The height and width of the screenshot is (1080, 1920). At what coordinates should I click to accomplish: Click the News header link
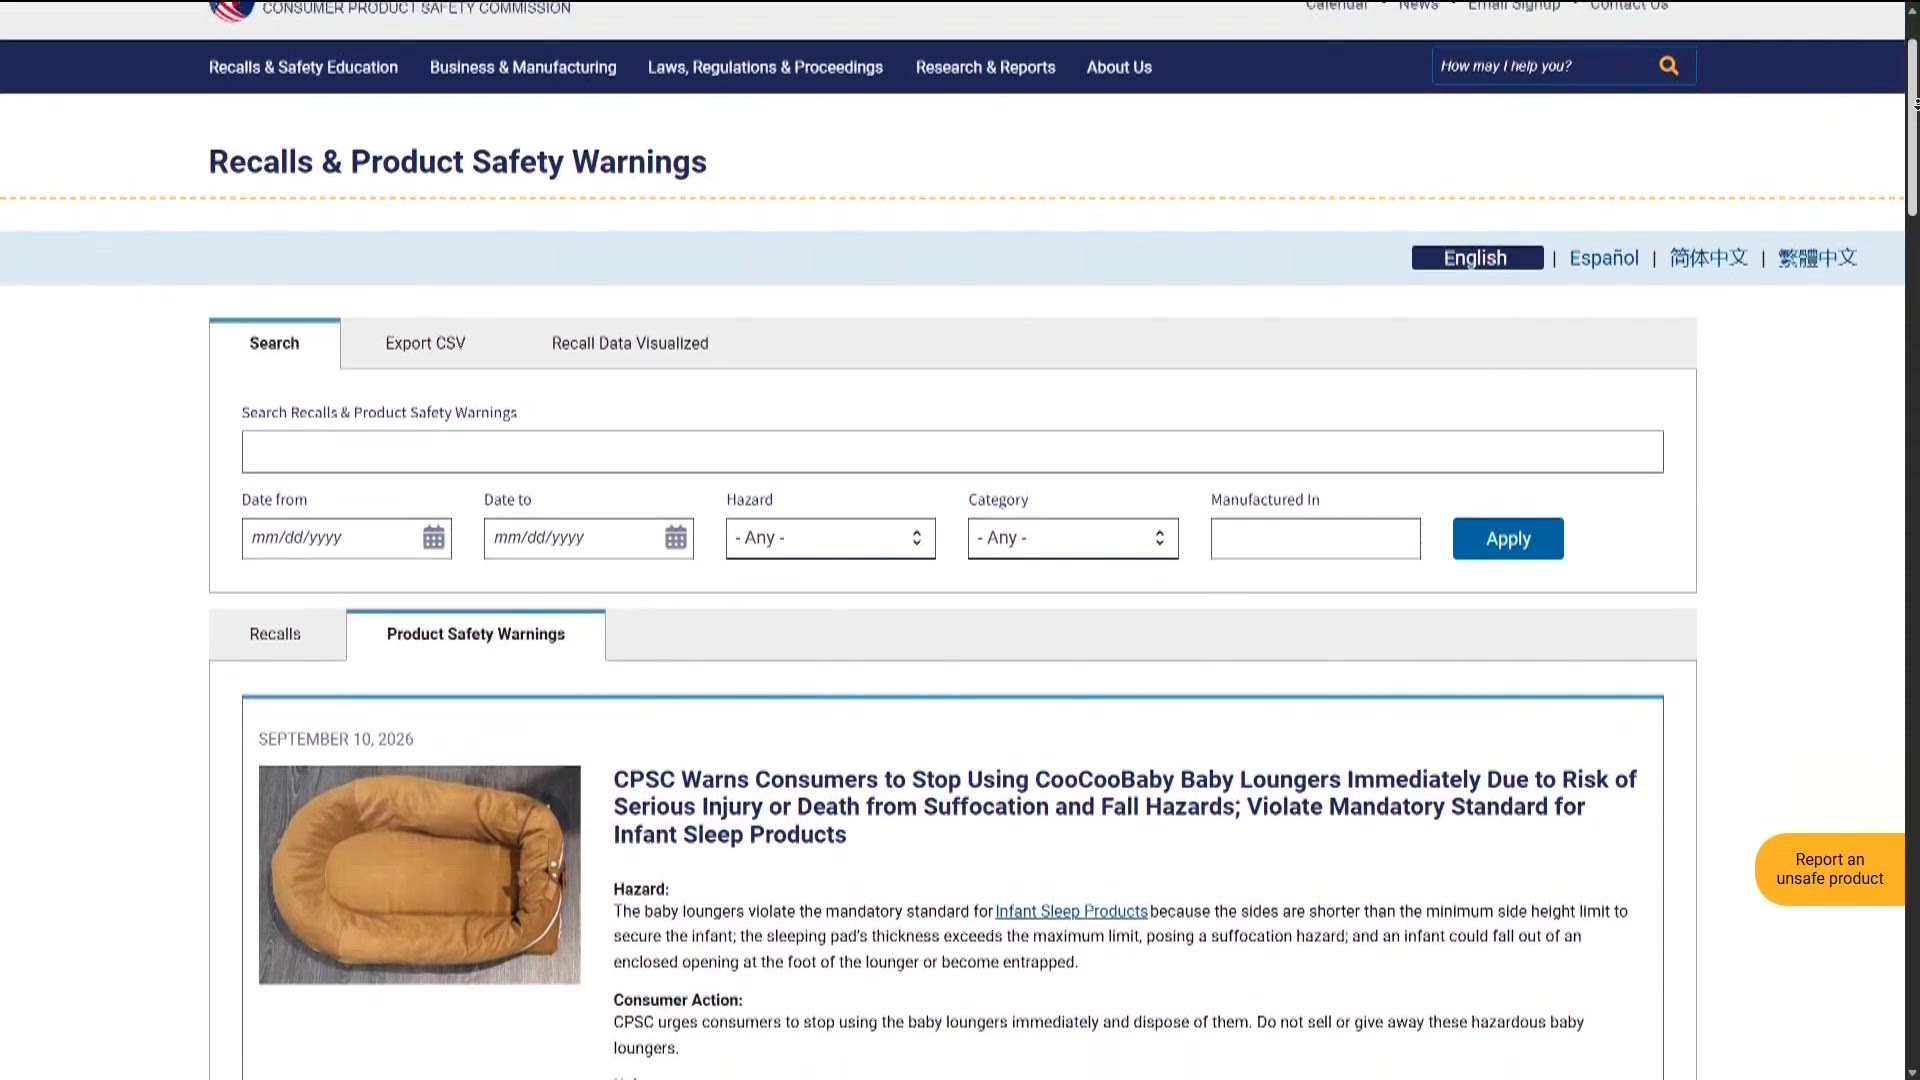click(1418, 6)
